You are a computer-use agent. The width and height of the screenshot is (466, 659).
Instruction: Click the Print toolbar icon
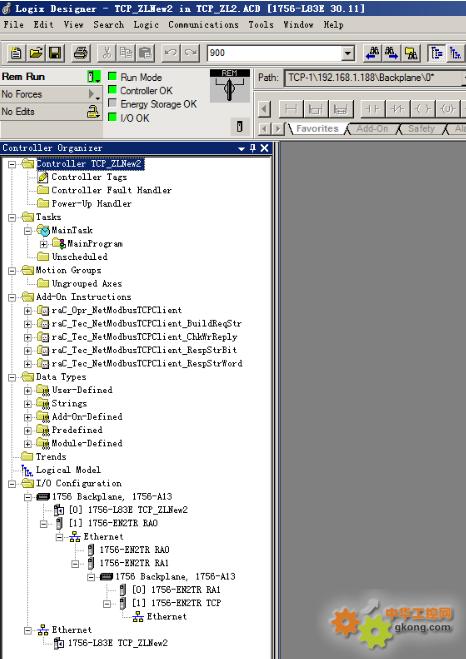tap(81, 53)
